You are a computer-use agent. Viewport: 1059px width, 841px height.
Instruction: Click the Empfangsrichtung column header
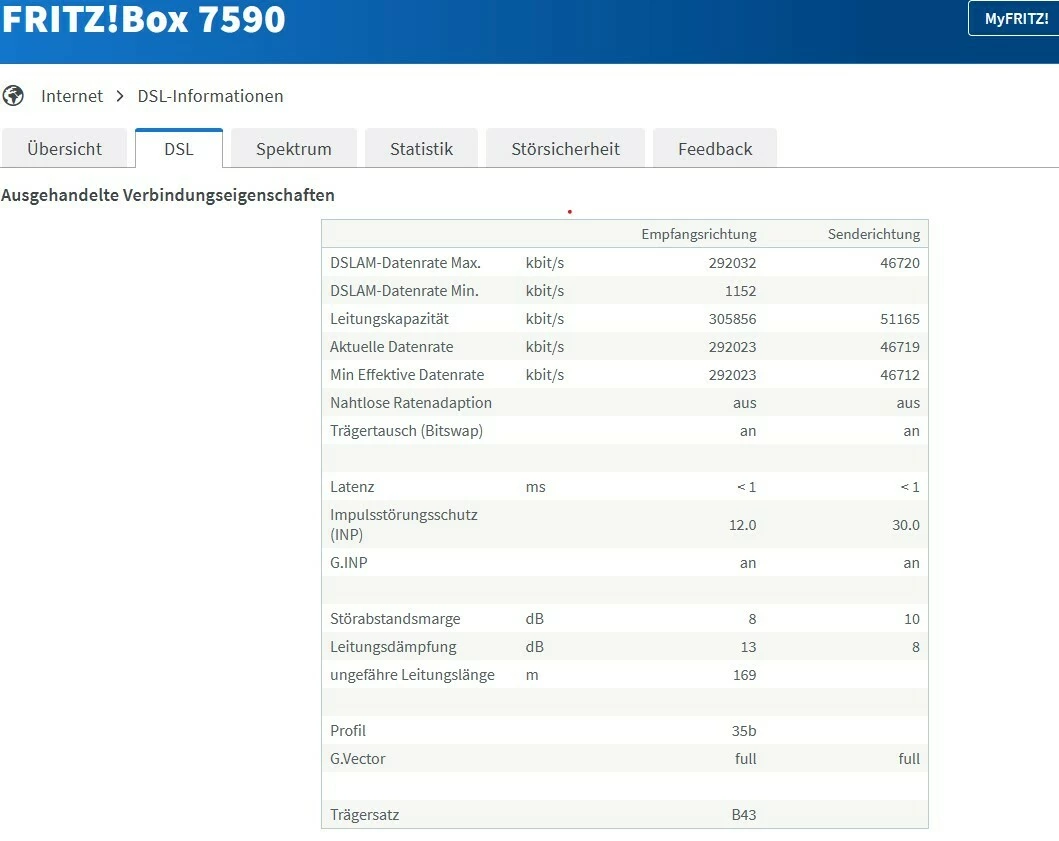(x=699, y=234)
